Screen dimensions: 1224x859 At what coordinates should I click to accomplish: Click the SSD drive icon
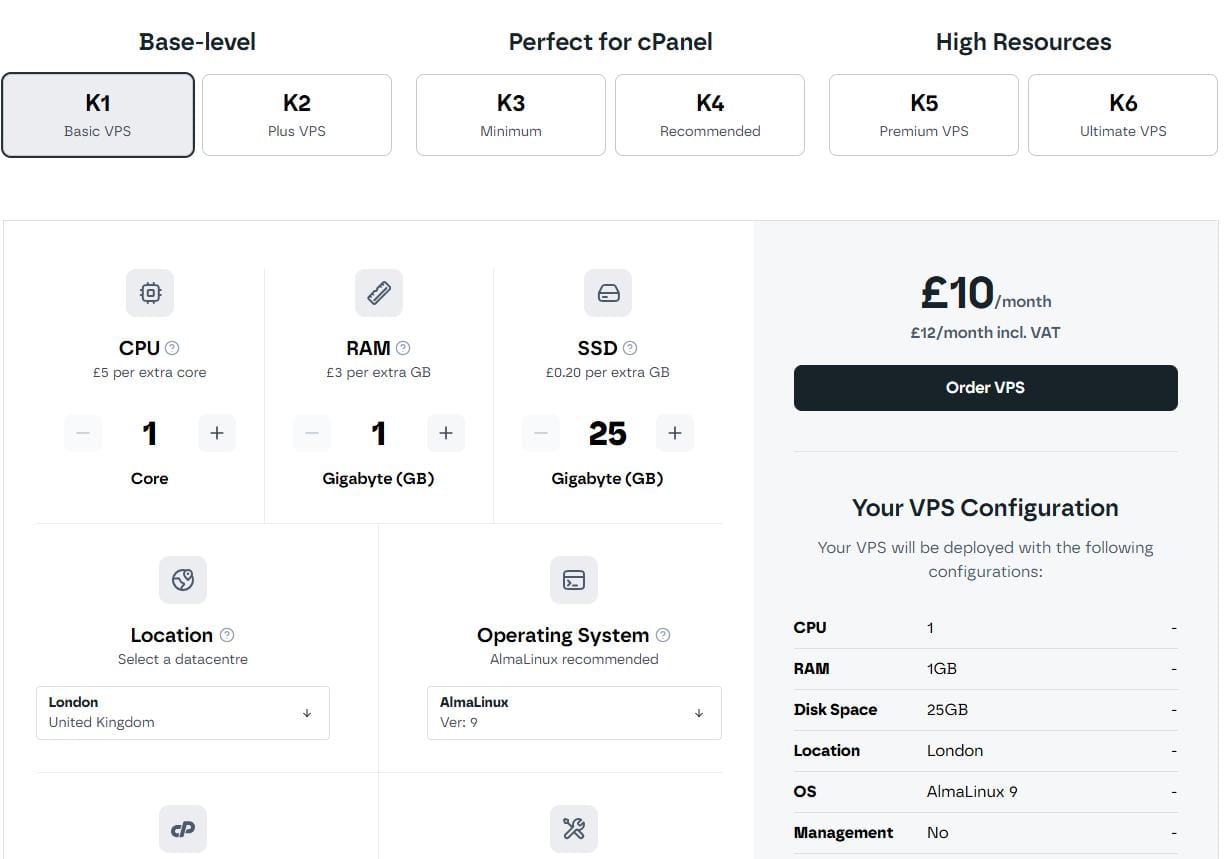tap(608, 293)
